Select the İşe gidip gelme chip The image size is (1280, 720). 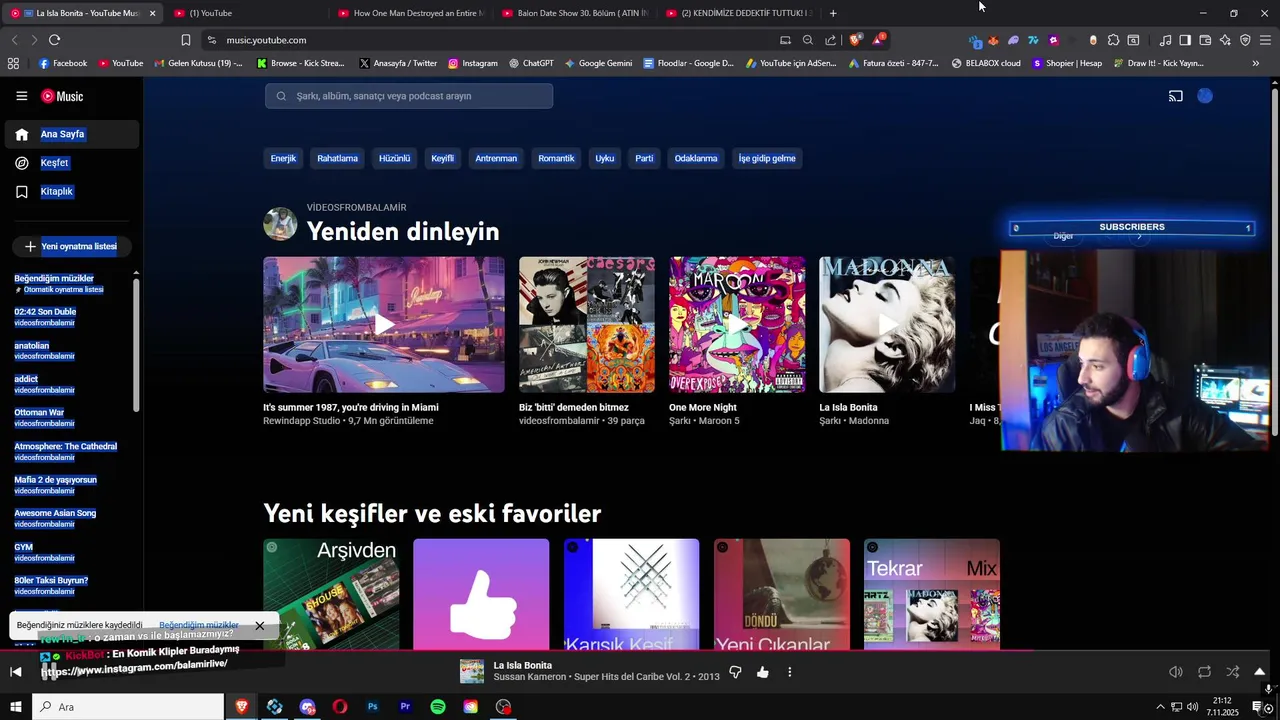[767, 158]
